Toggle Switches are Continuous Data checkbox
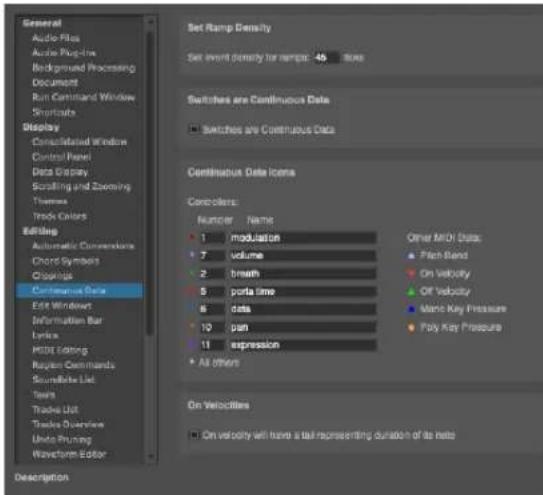 click(193, 129)
